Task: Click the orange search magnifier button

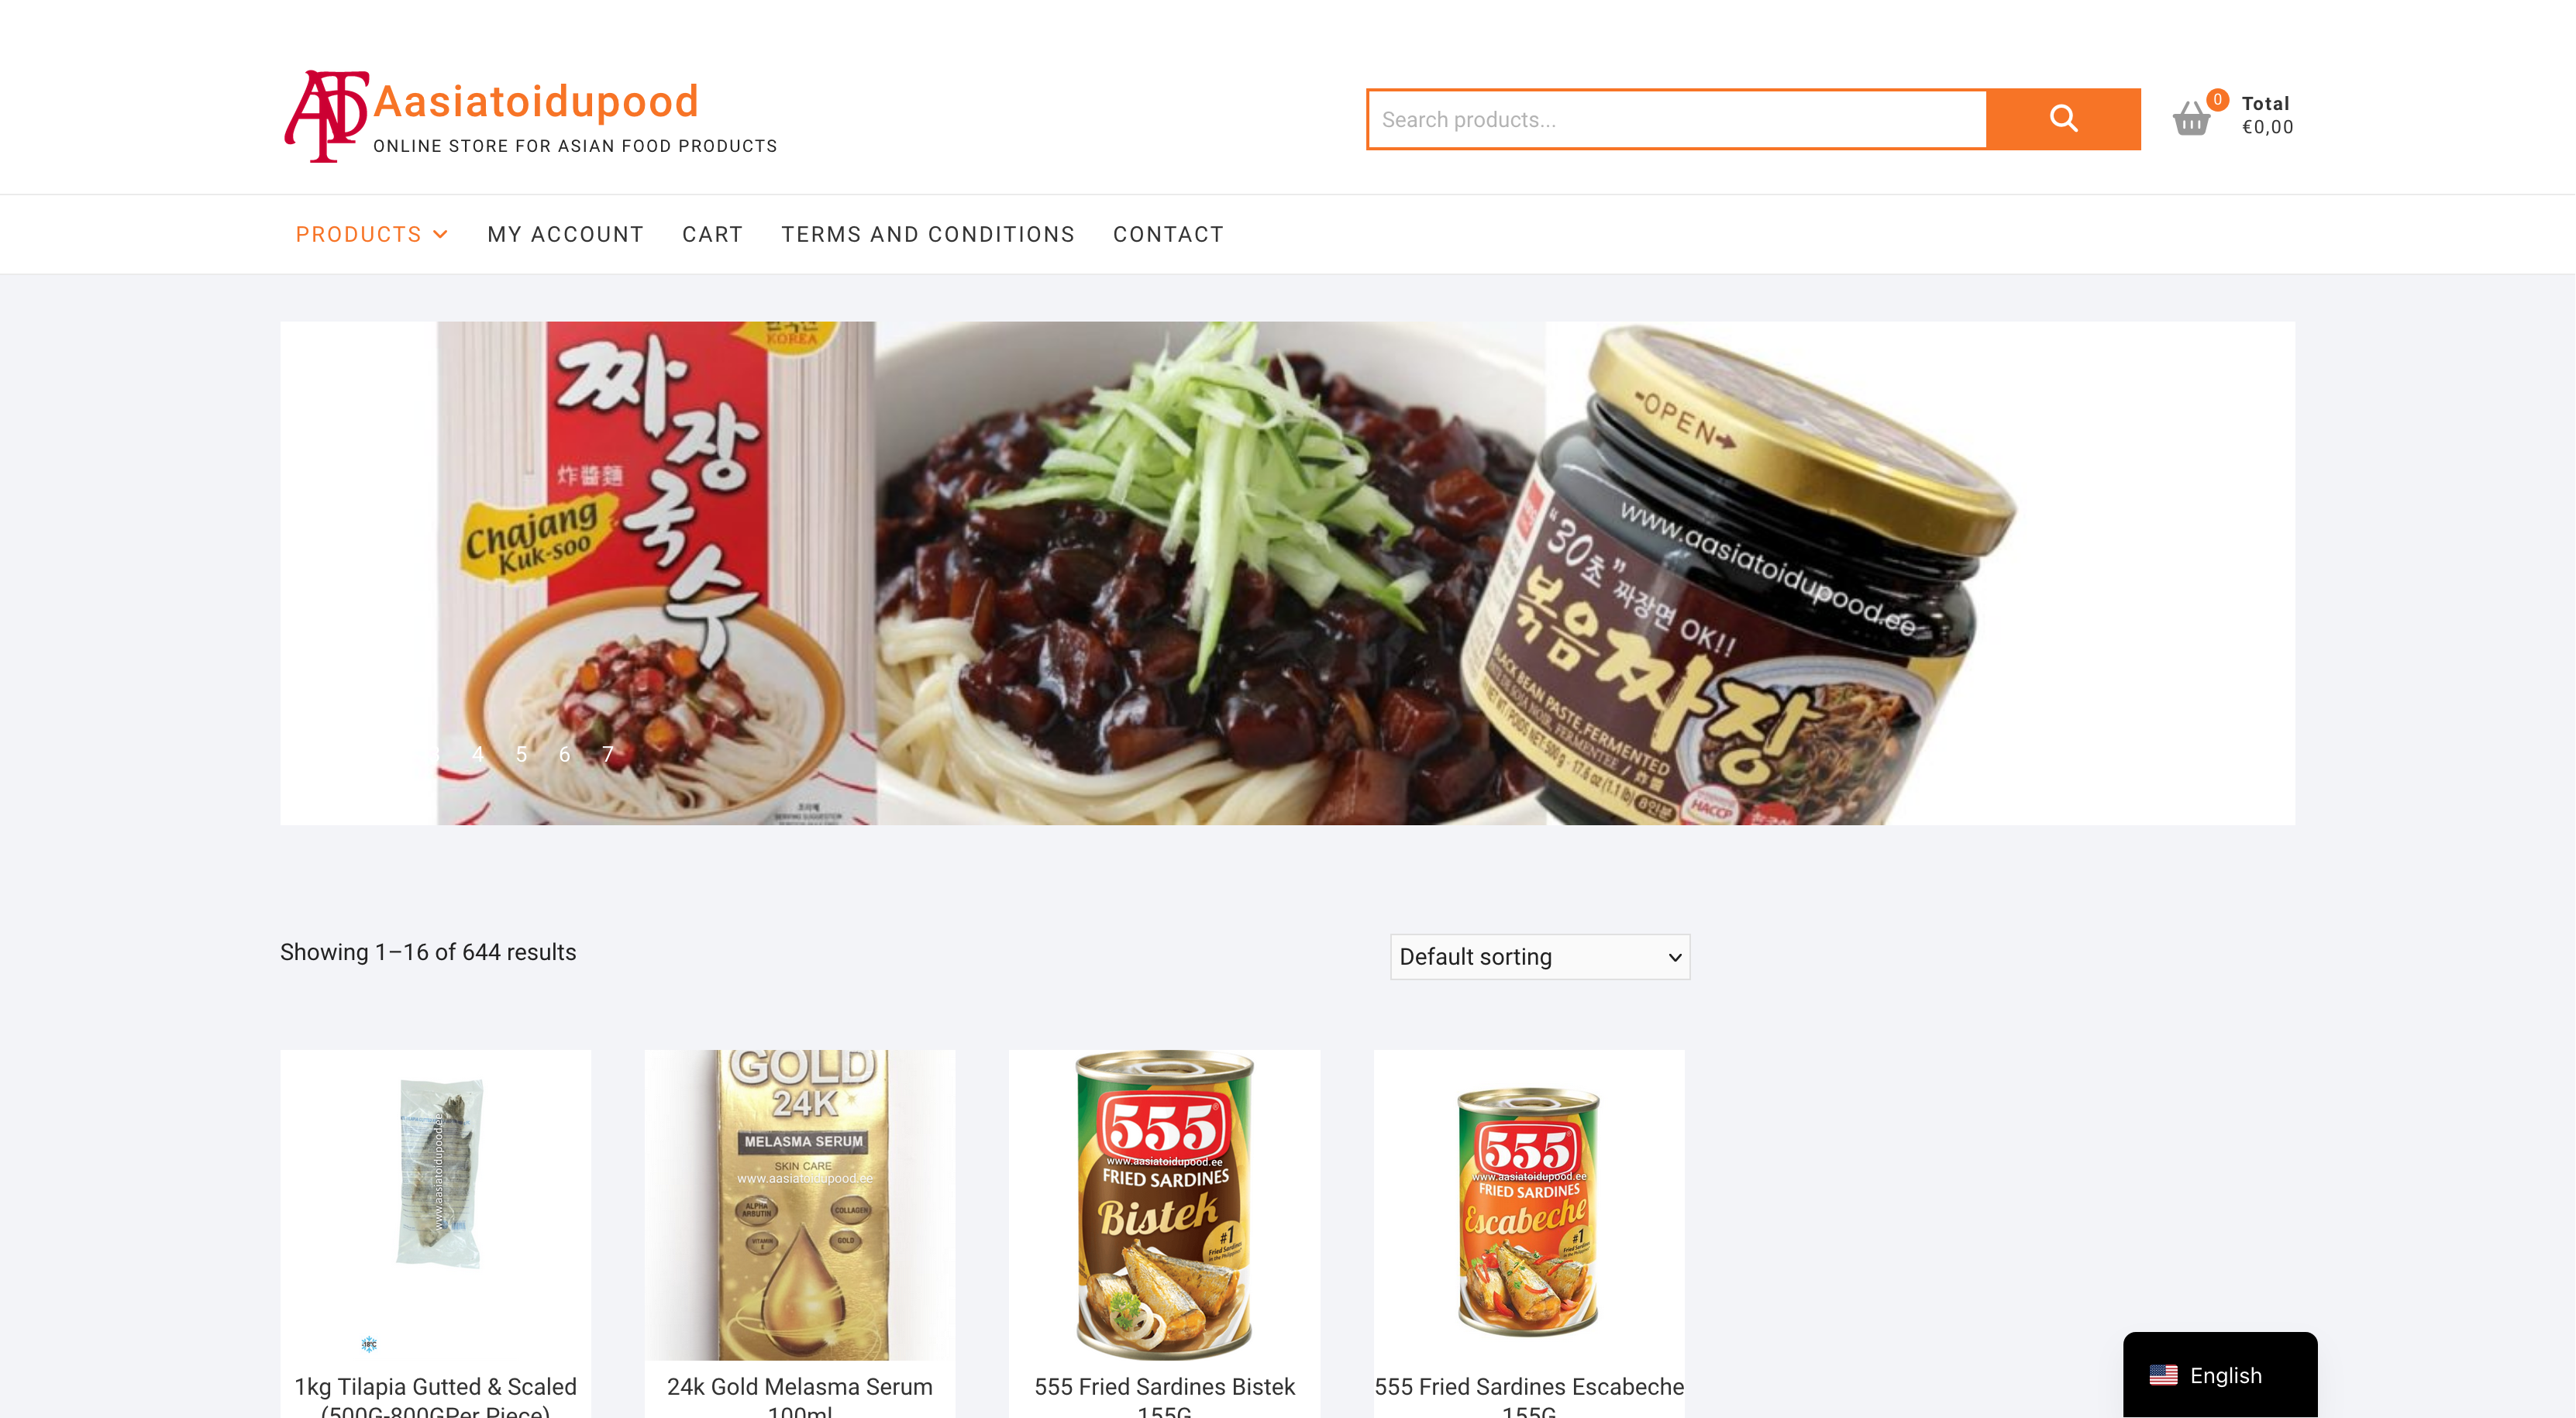Action: [2063, 119]
